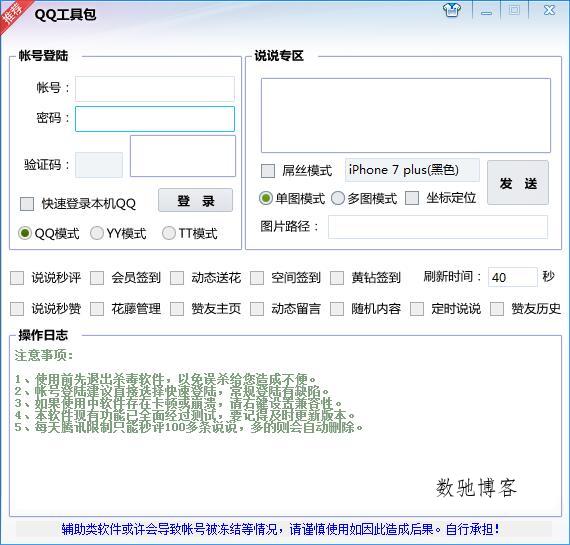Open the iPhone 7 plus(黑色) device dropdown

point(412,170)
